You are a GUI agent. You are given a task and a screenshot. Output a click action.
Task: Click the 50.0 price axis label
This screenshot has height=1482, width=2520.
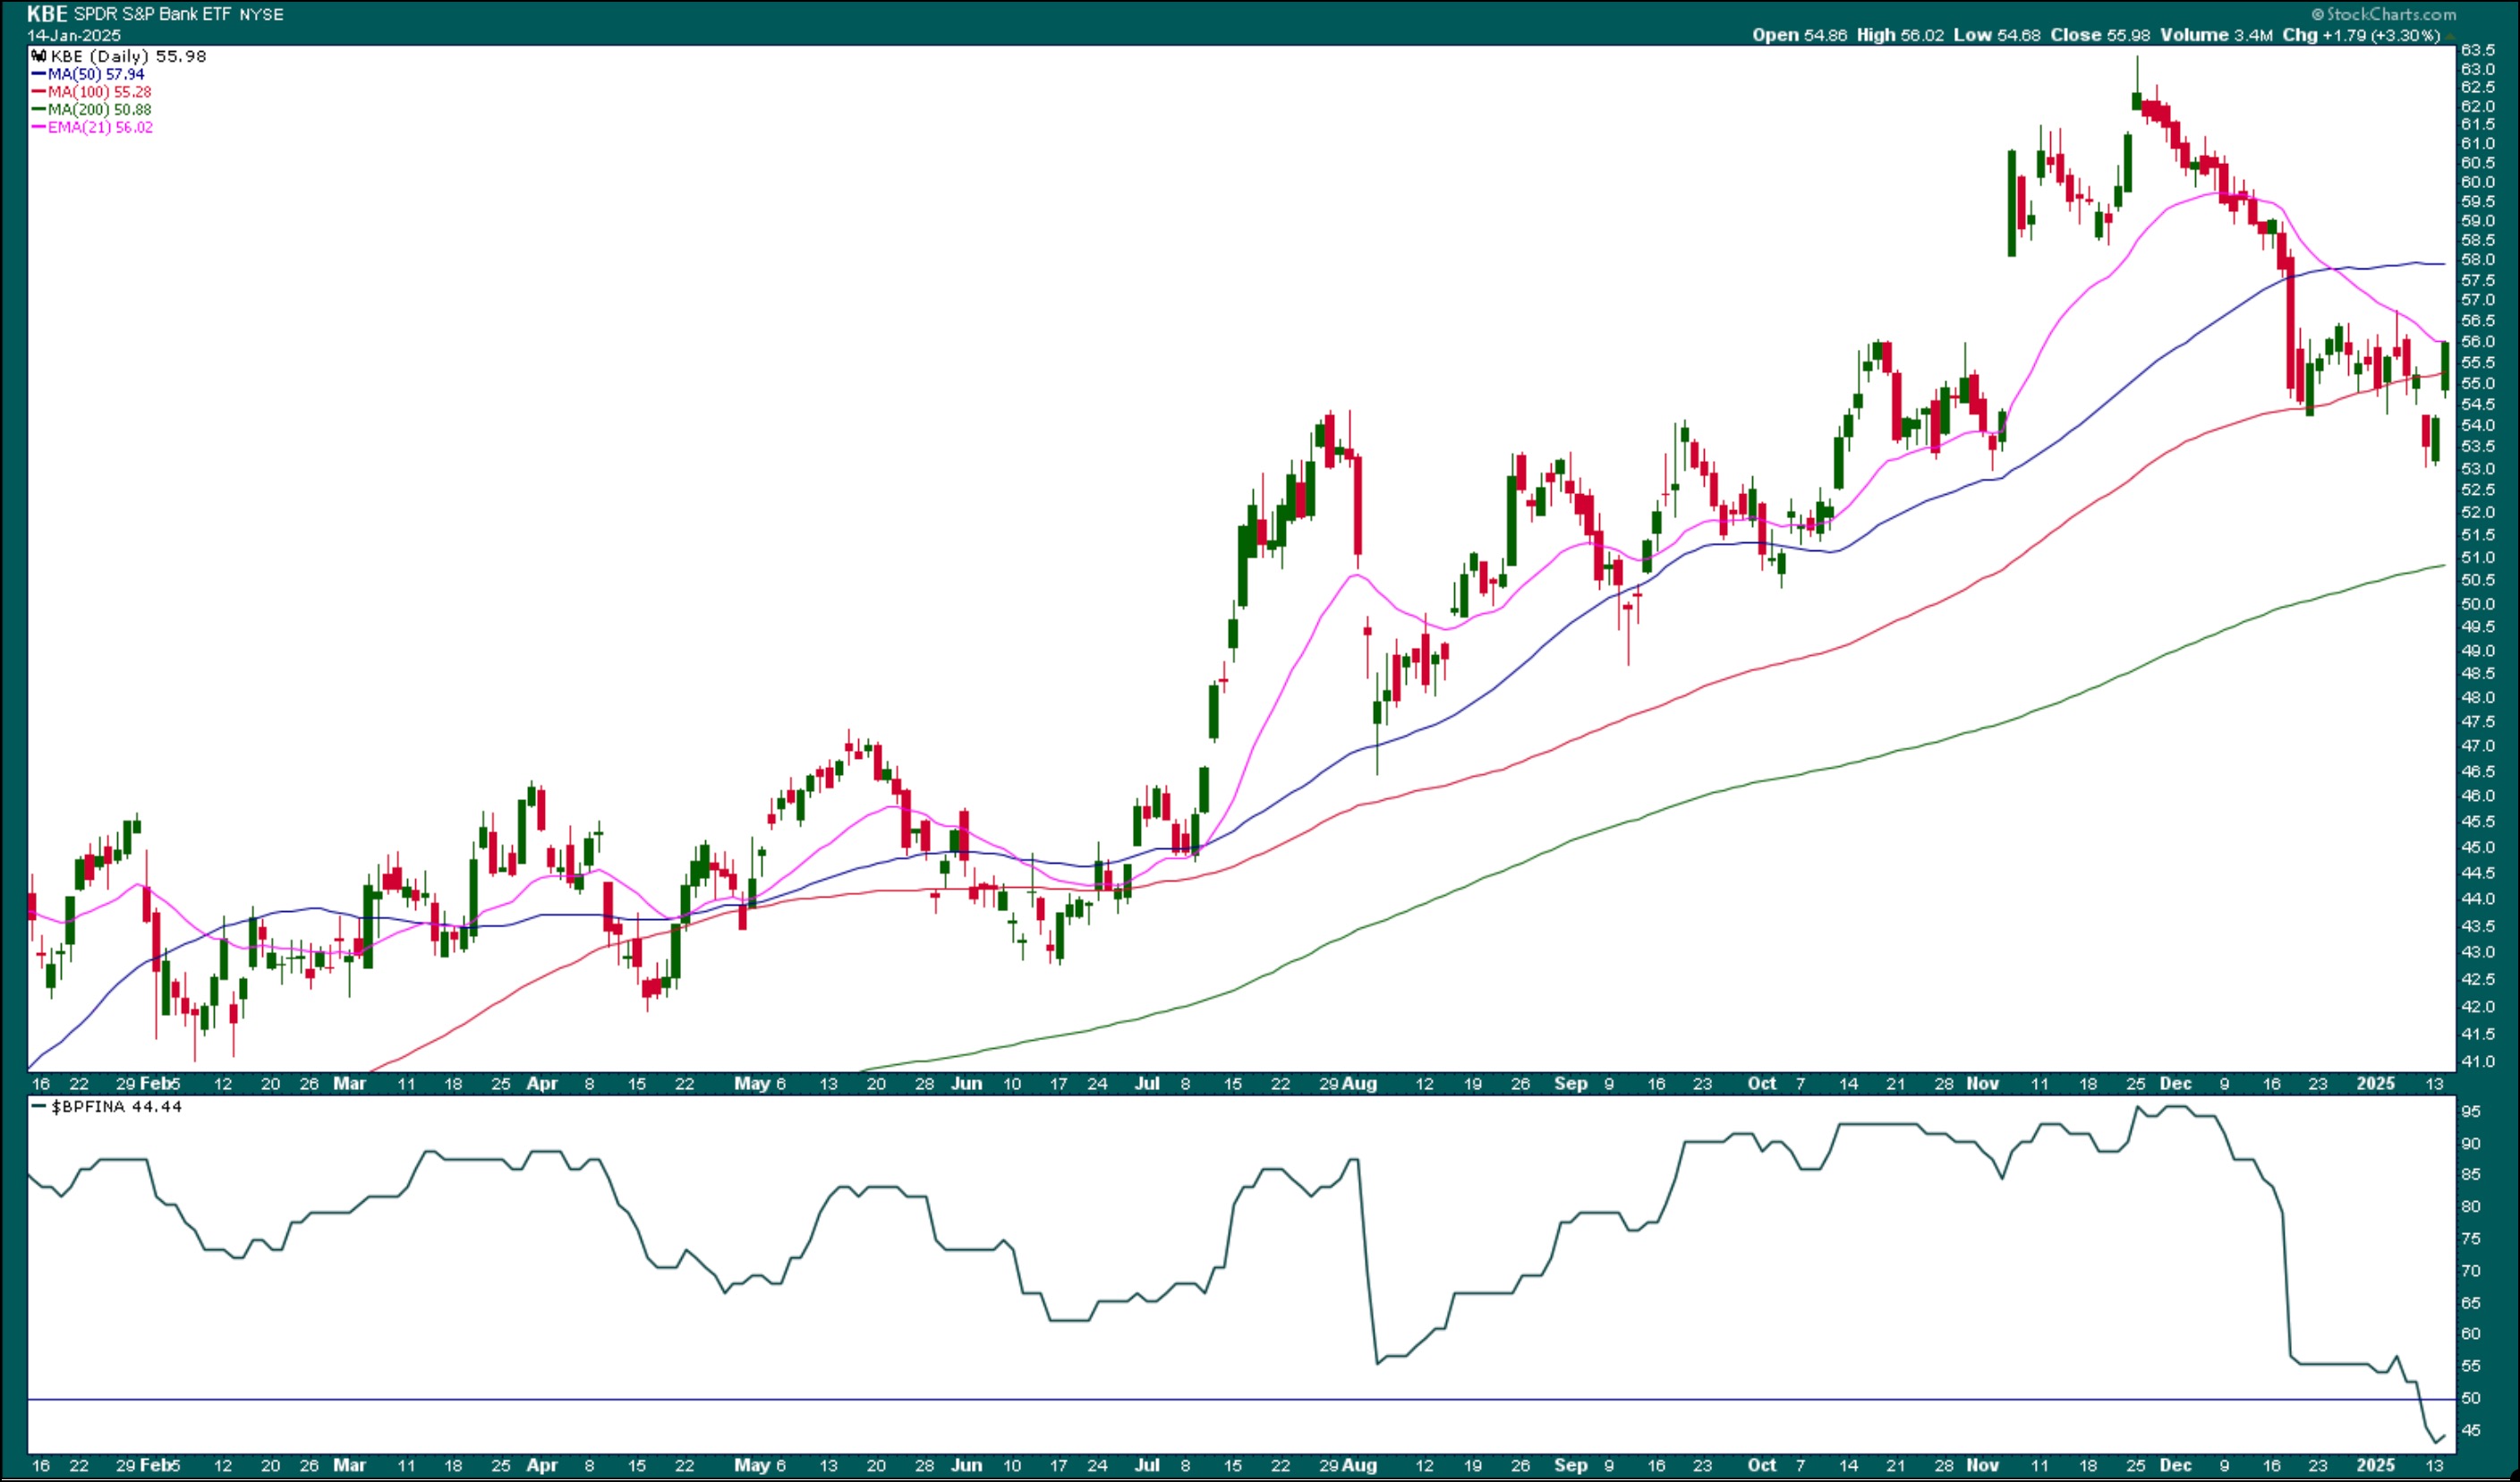coord(2477,604)
